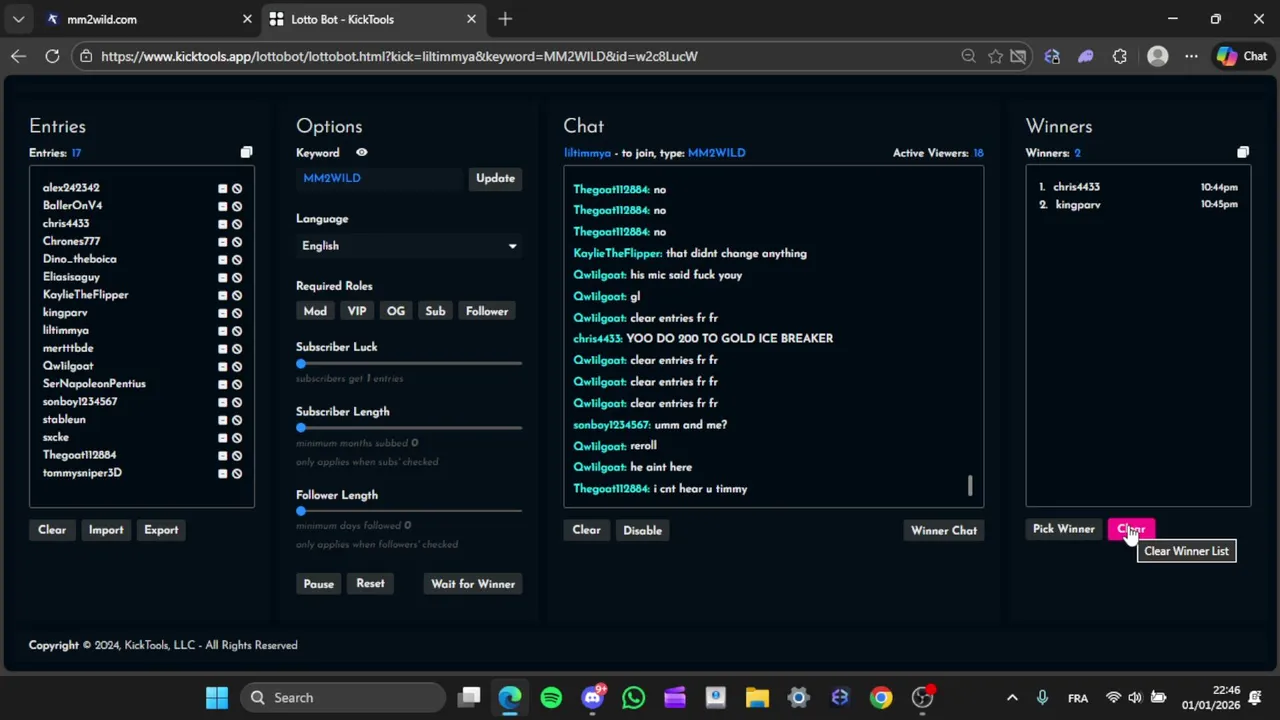Show hidden system tray icons
This screenshot has height=720, width=1280.
coord(1012,698)
